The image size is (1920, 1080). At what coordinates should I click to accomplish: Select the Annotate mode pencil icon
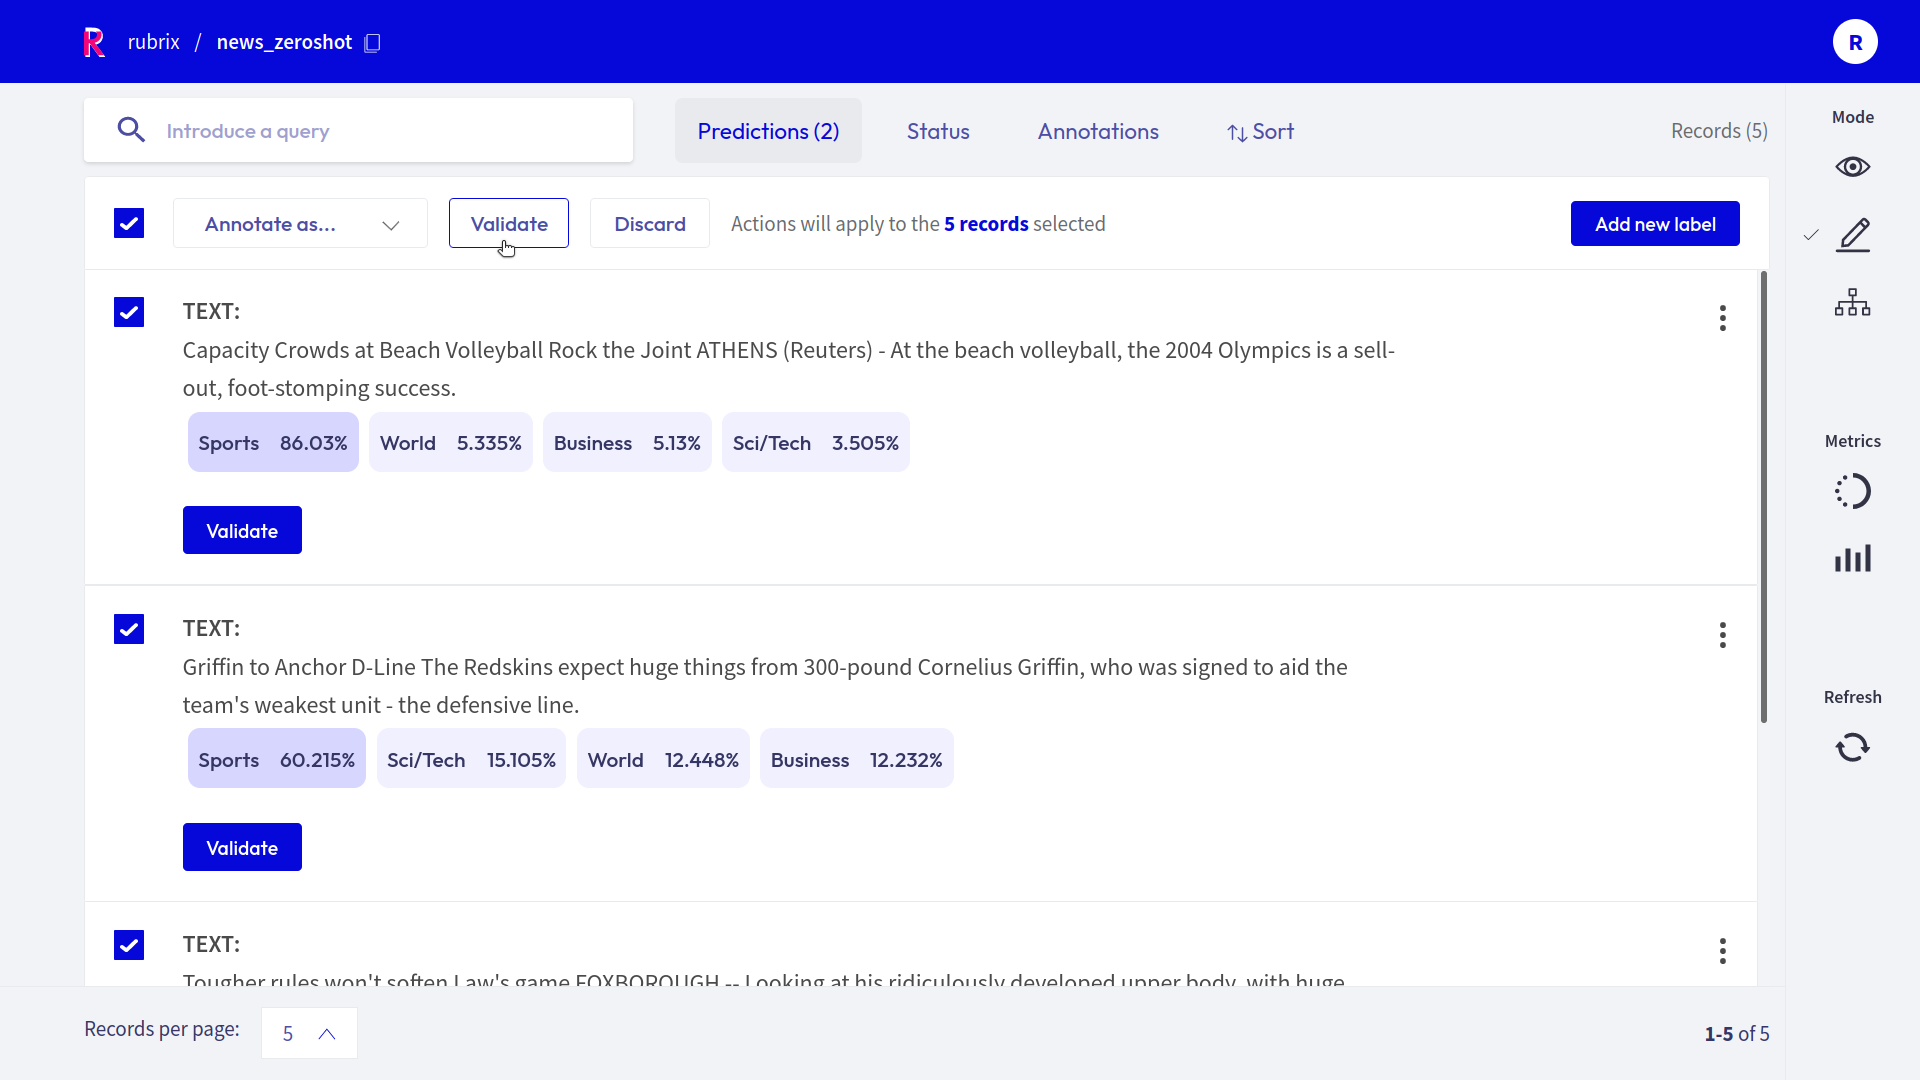pyautogui.click(x=1852, y=235)
